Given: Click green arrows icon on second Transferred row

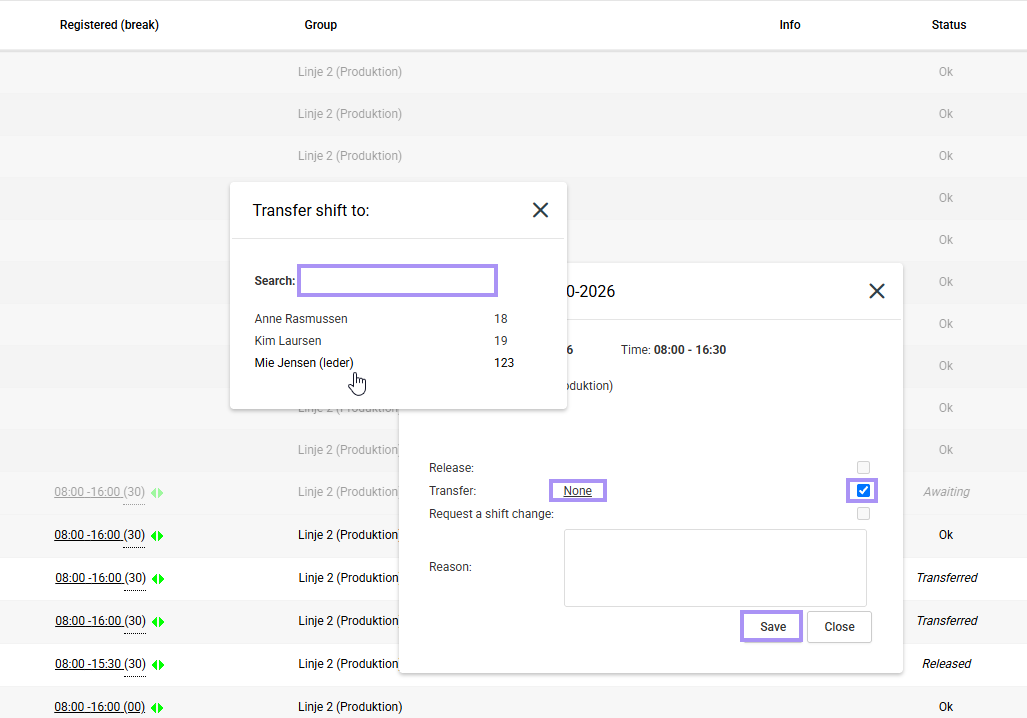Looking at the screenshot, I should 158,622.
